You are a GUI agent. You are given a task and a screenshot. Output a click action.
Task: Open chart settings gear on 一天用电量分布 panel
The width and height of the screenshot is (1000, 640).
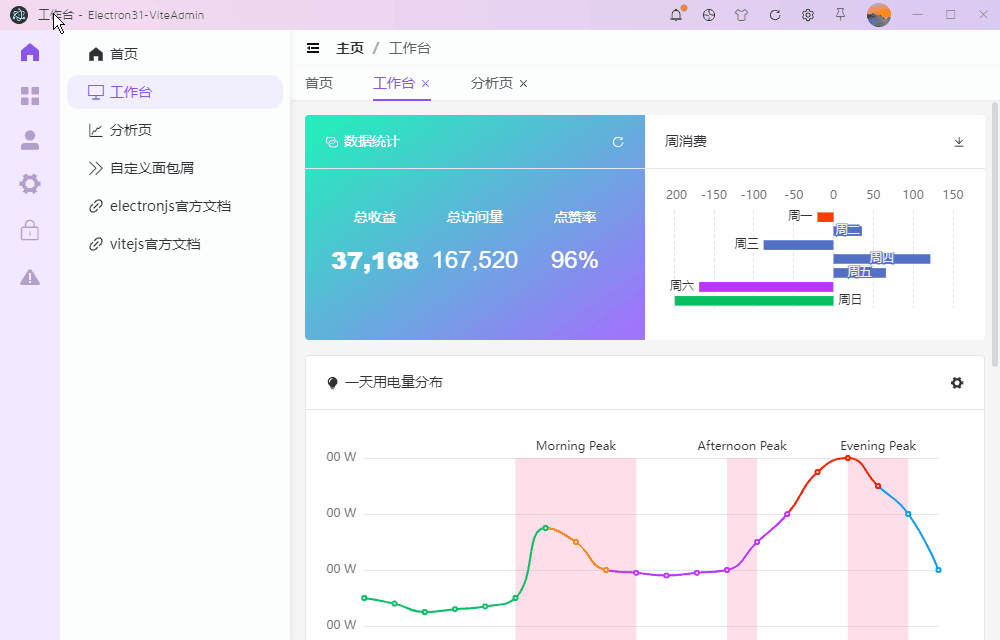(957, 382)
